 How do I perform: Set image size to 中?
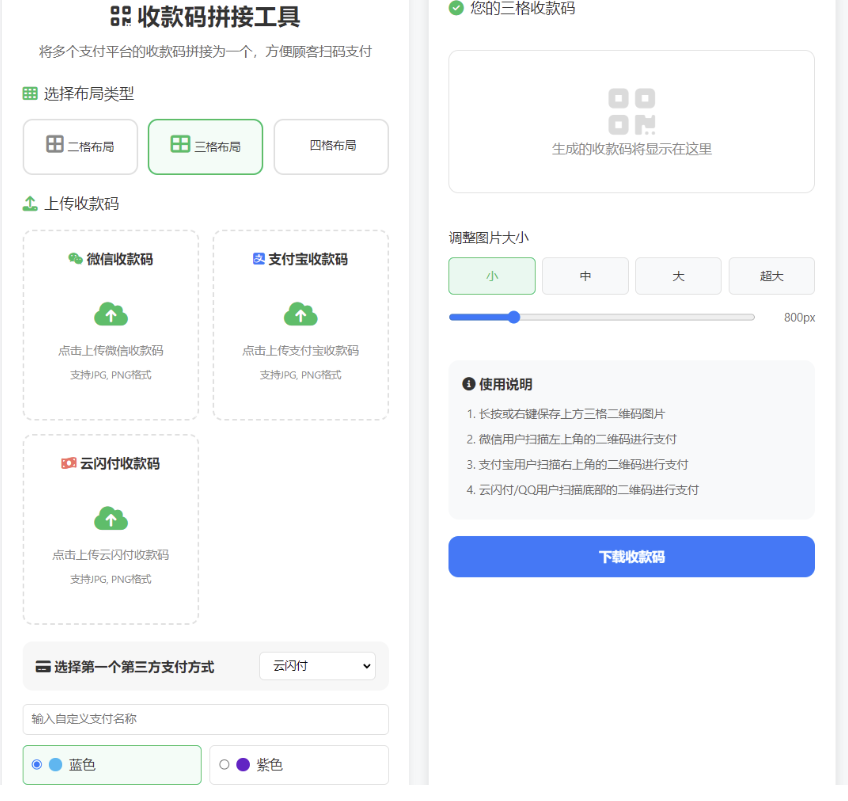[585, 276]
